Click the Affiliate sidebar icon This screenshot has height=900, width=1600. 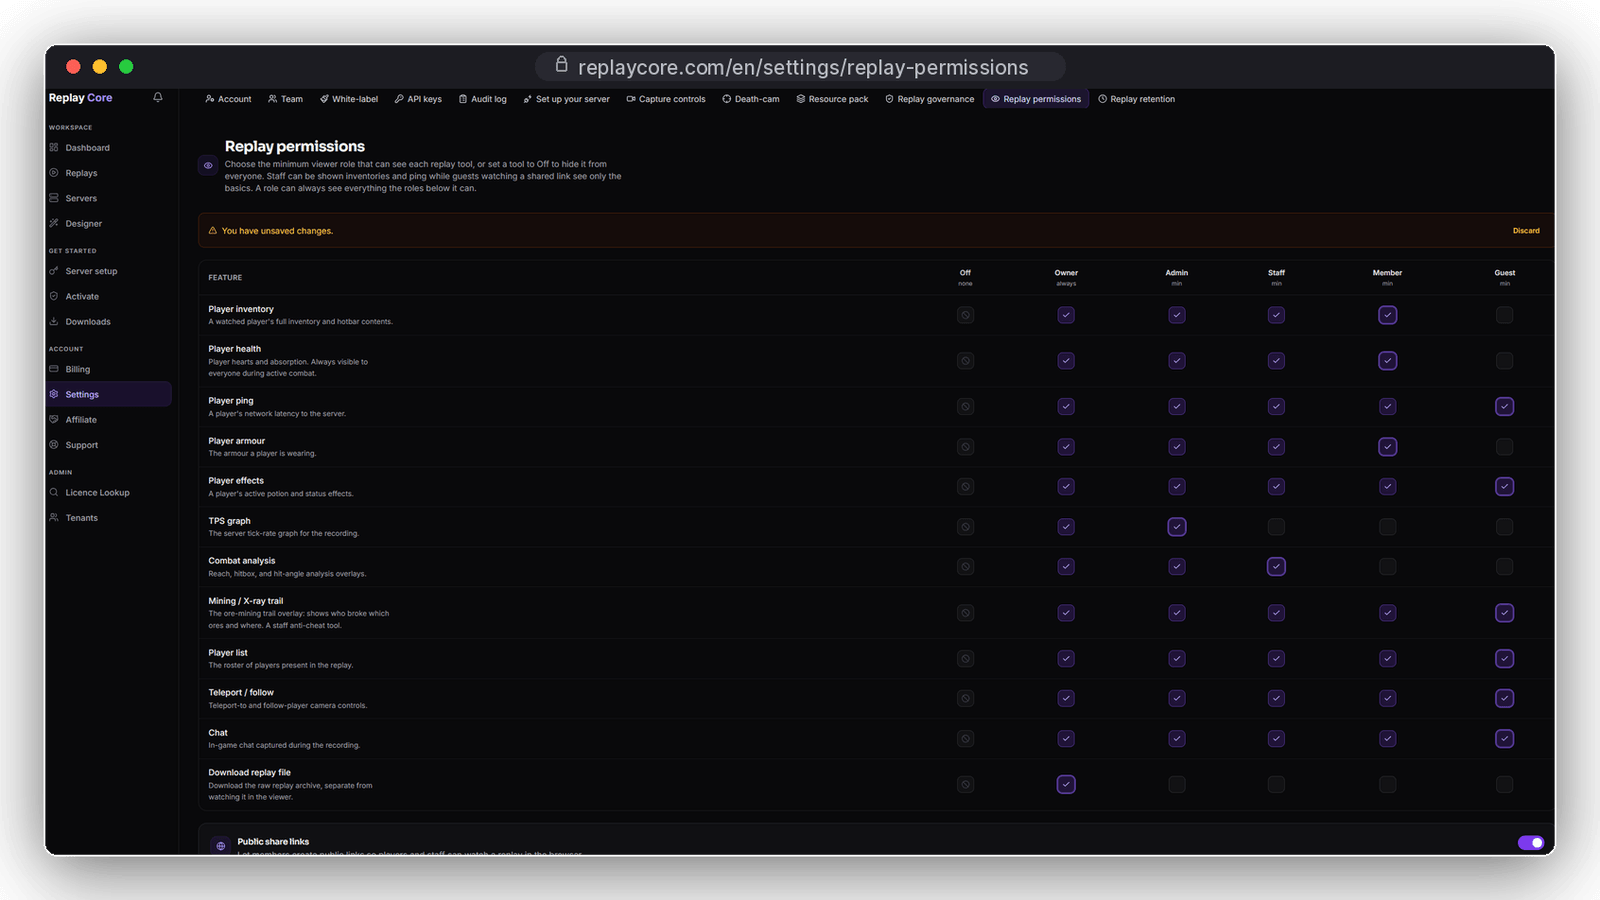pos(54,419)
